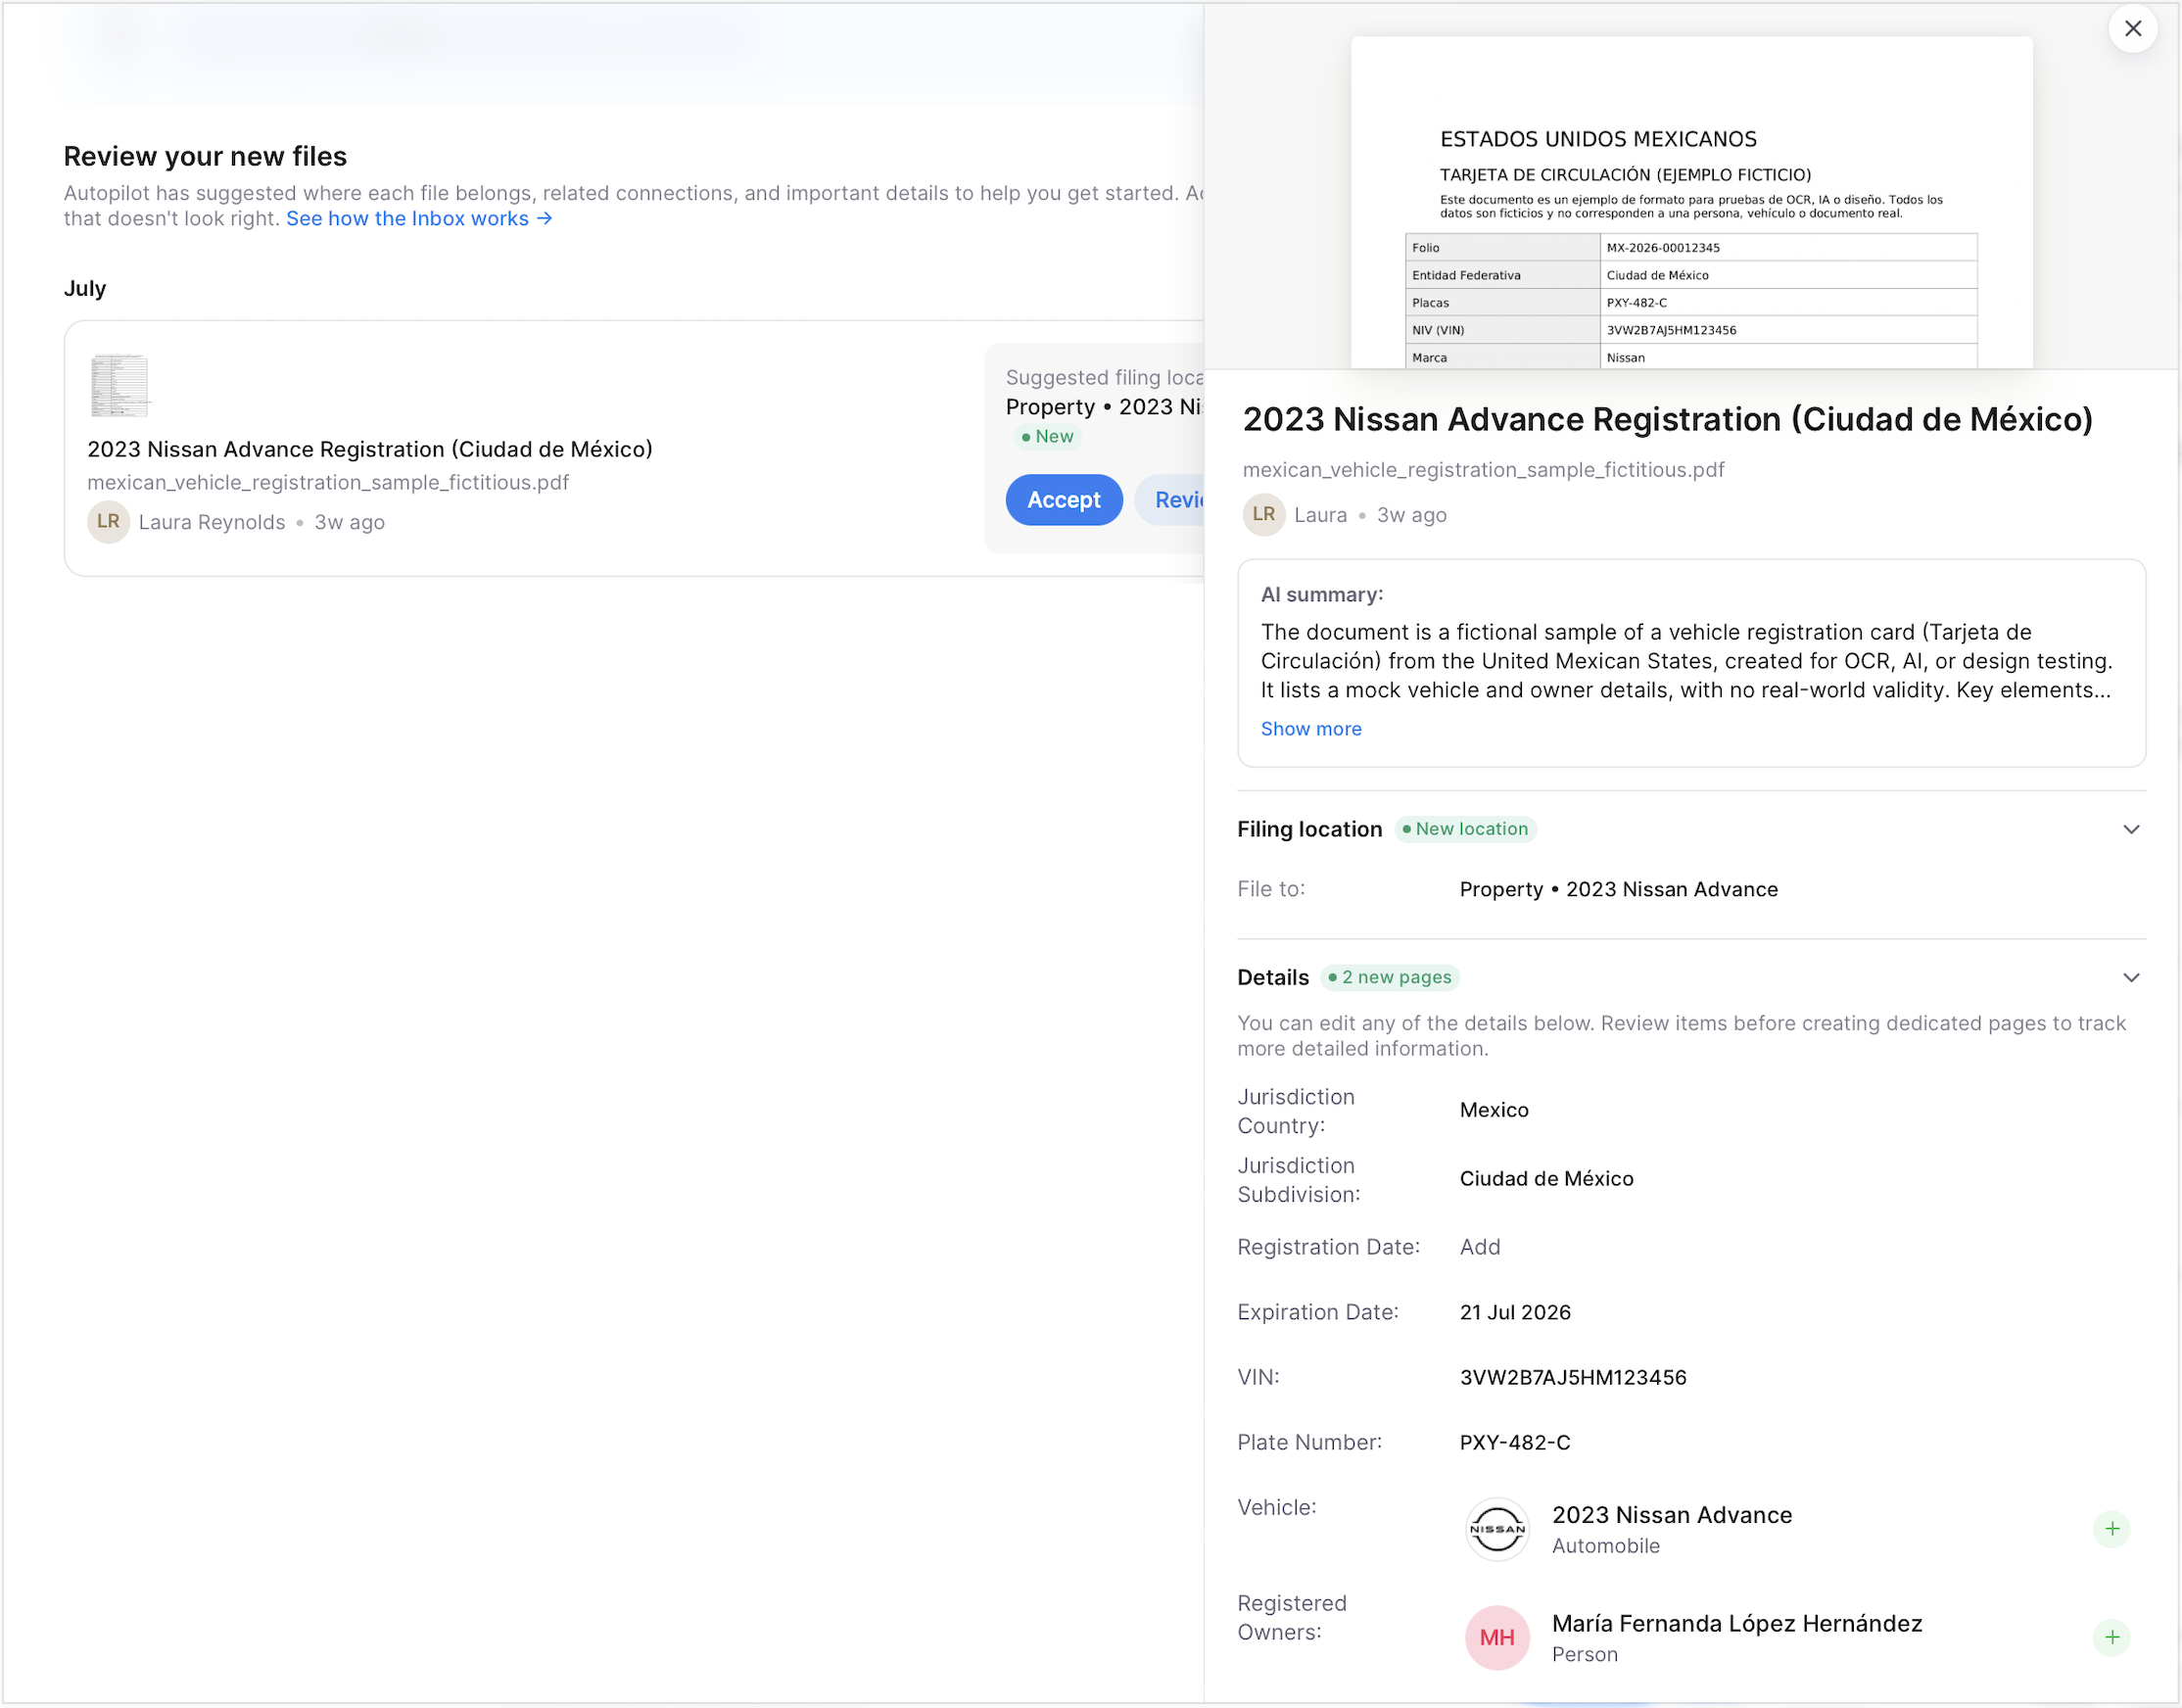Edit Expiration Date 21 Jul 2026
2182x1708 pixels.
click(x=1514, y=1312)
